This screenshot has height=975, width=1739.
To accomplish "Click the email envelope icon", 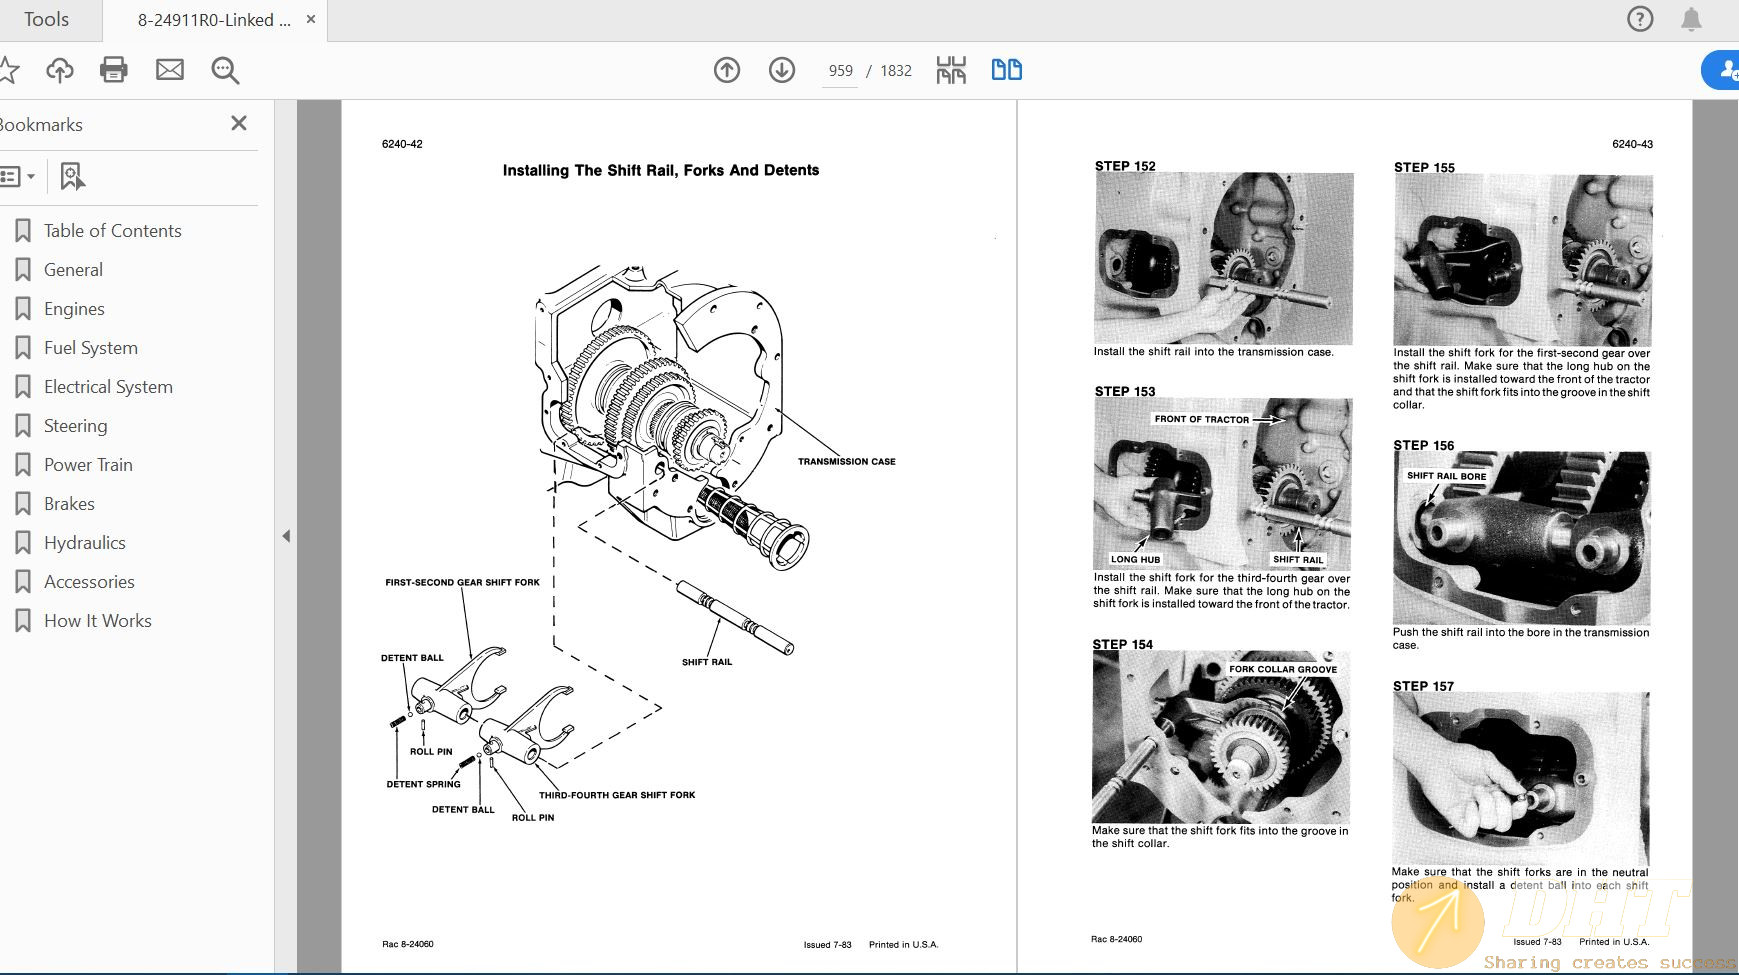I will [170, 70].
